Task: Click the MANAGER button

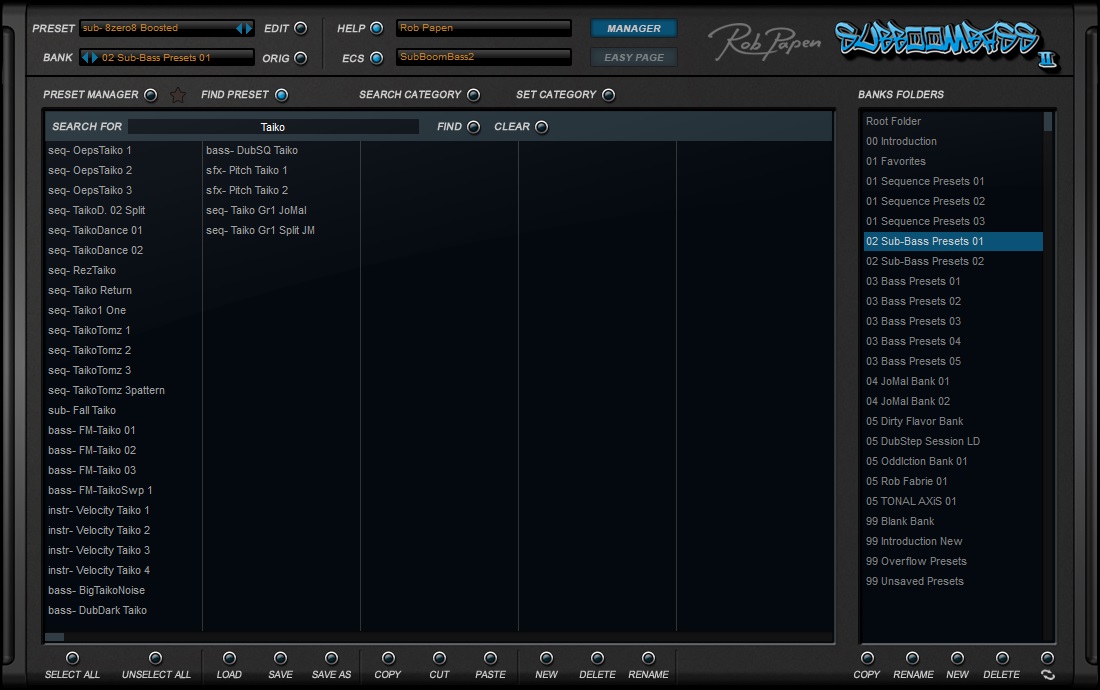Action: point(633,28)
